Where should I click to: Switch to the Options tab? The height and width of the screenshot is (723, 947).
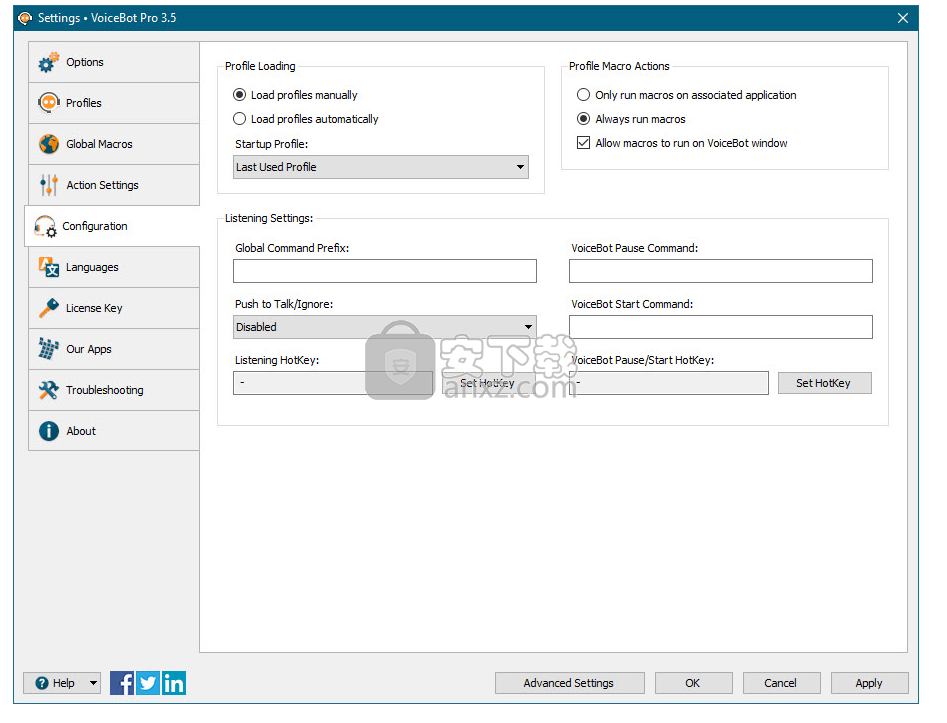[x=114, y=62]
